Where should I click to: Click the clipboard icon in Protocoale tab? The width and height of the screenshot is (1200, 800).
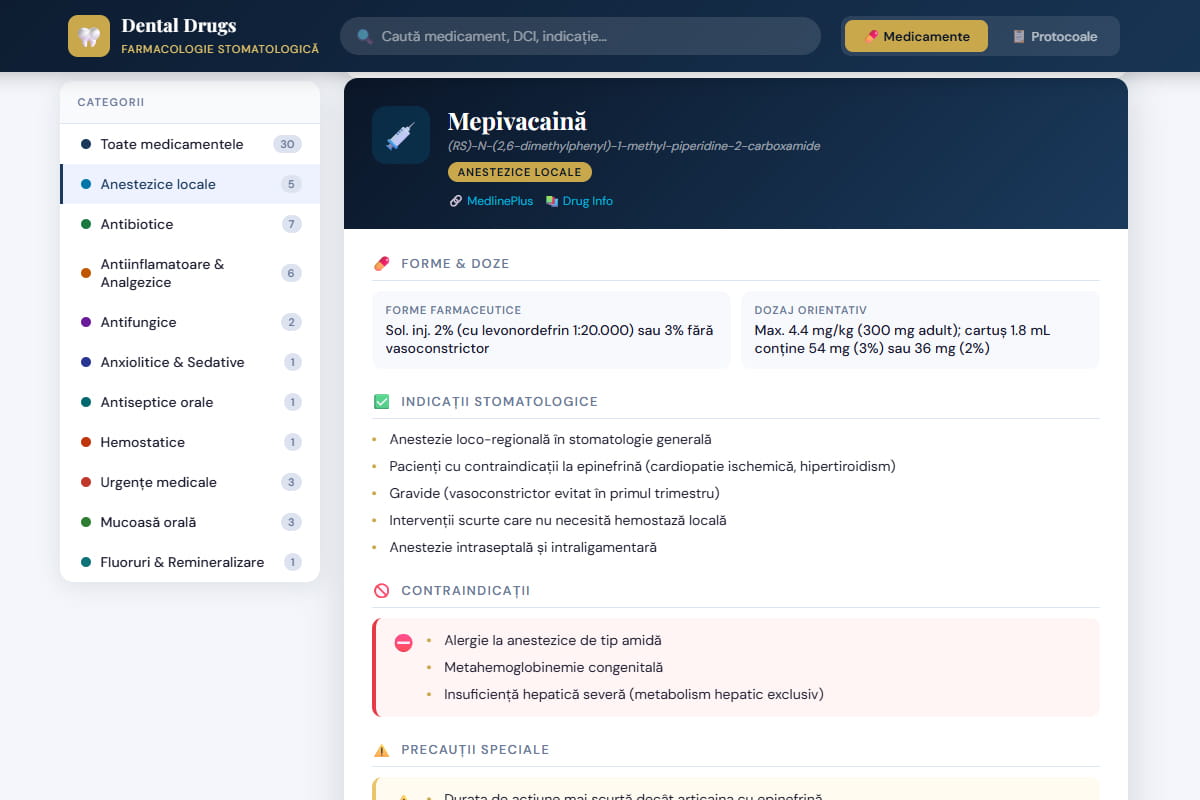tap(1019, 36)
